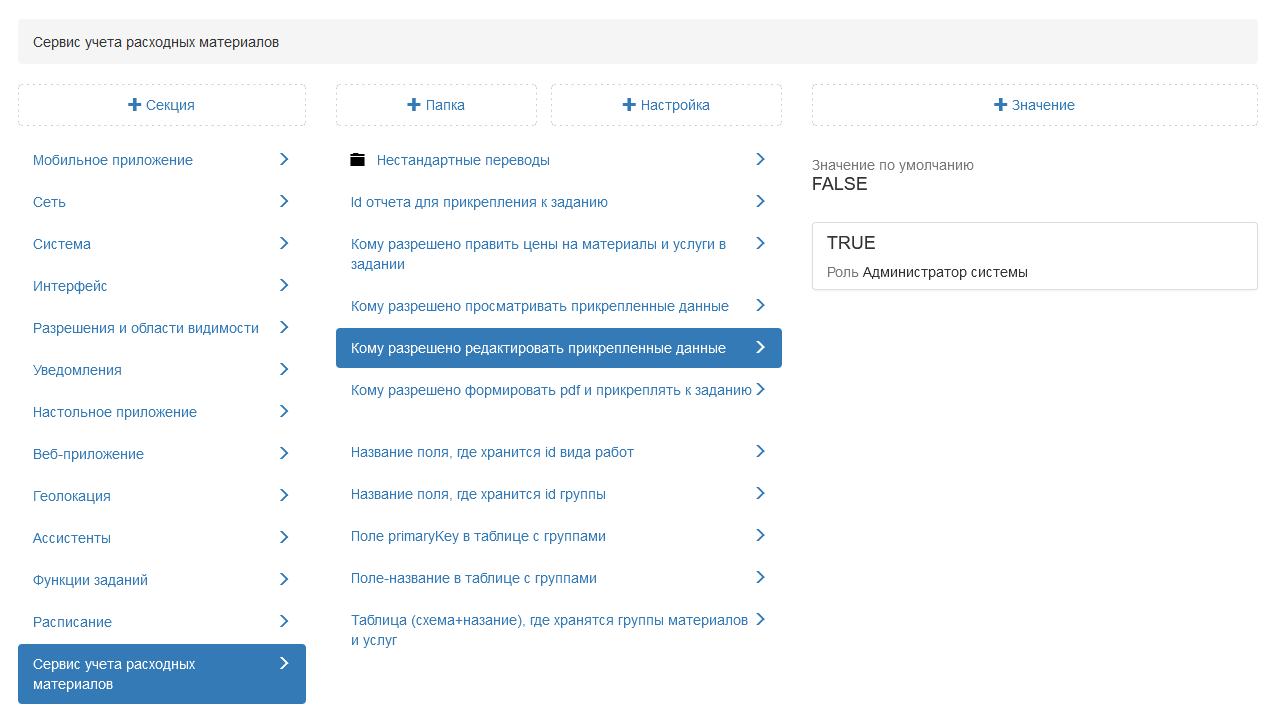Expand the Нестандартные переводы folder
The width and height of the screenshot is (1277, 717).
point(463,160)
